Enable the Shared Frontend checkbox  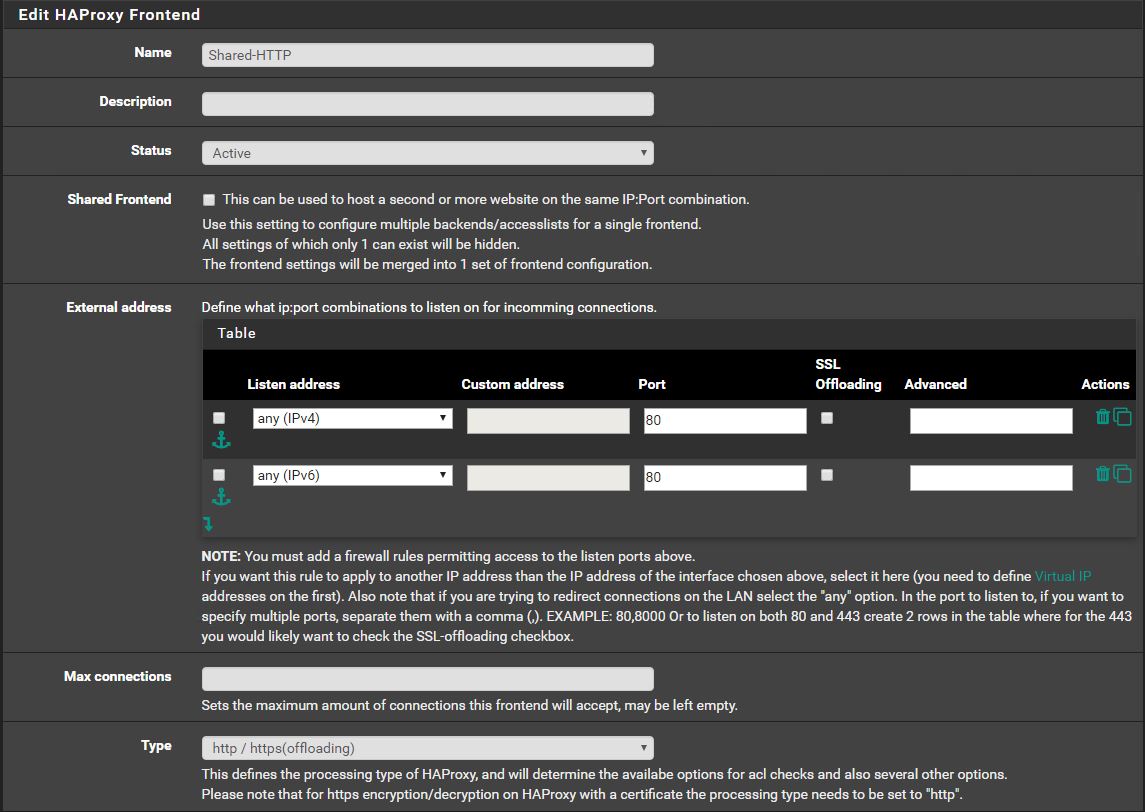click(x=209, y=200)
